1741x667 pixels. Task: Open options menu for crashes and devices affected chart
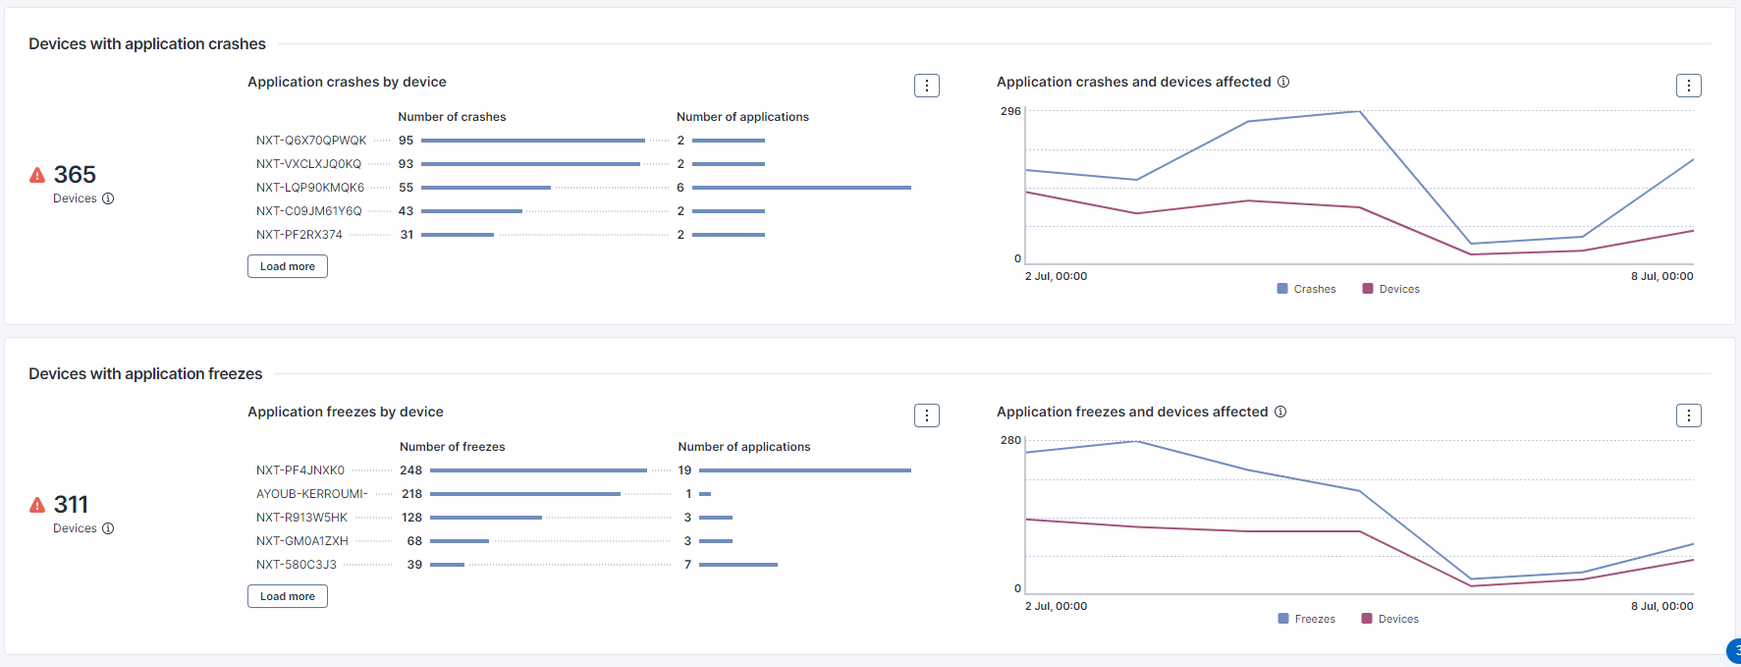point(1688,86)
